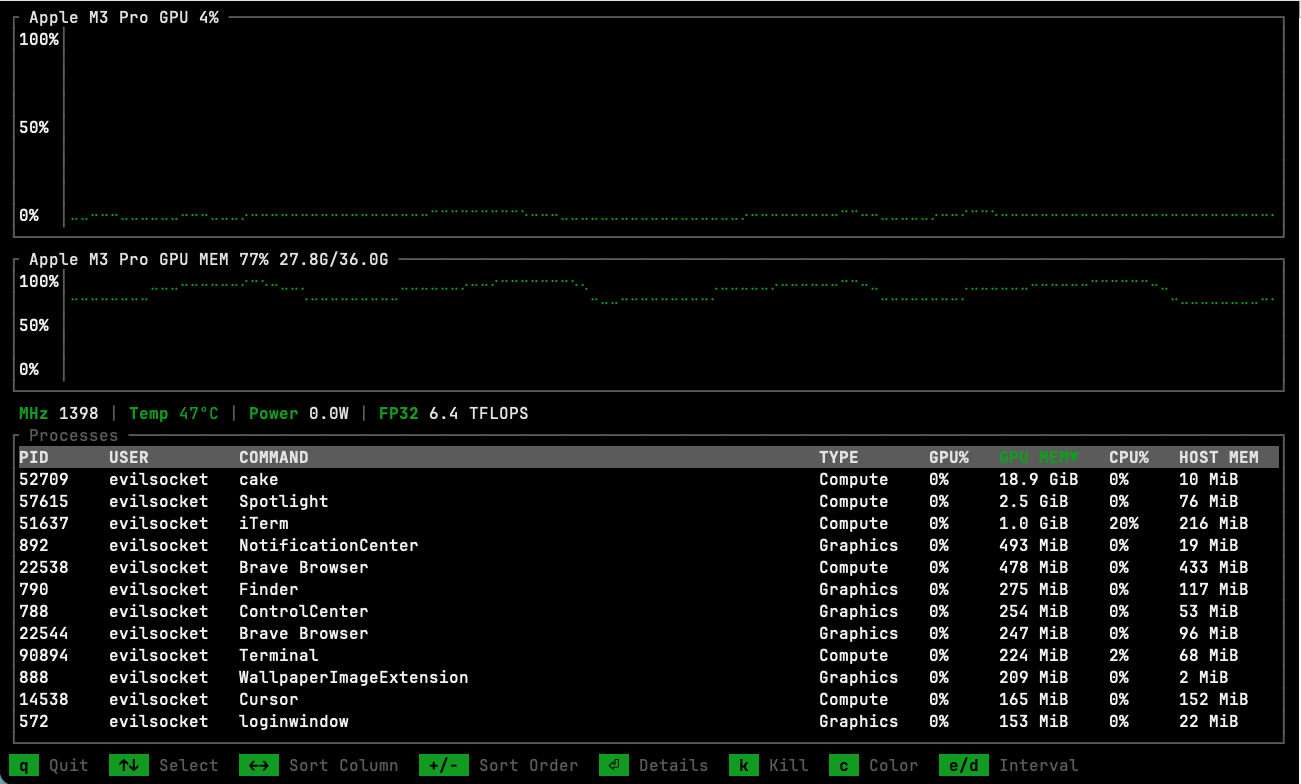Image resolution: width=1301 pixels, height=784 pixels.
Task: Select the ControlCenter process row
Action: coord(649,611)
